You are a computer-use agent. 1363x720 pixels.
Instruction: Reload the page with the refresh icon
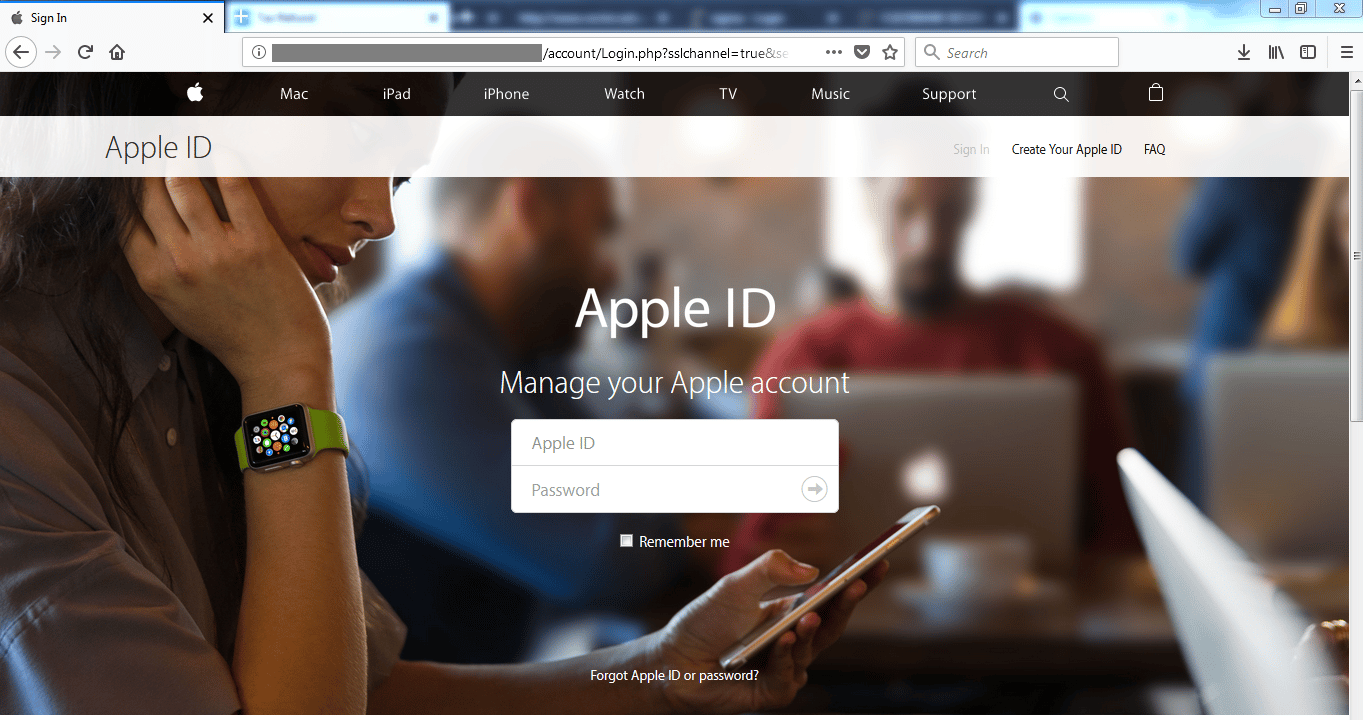[86, 53]
